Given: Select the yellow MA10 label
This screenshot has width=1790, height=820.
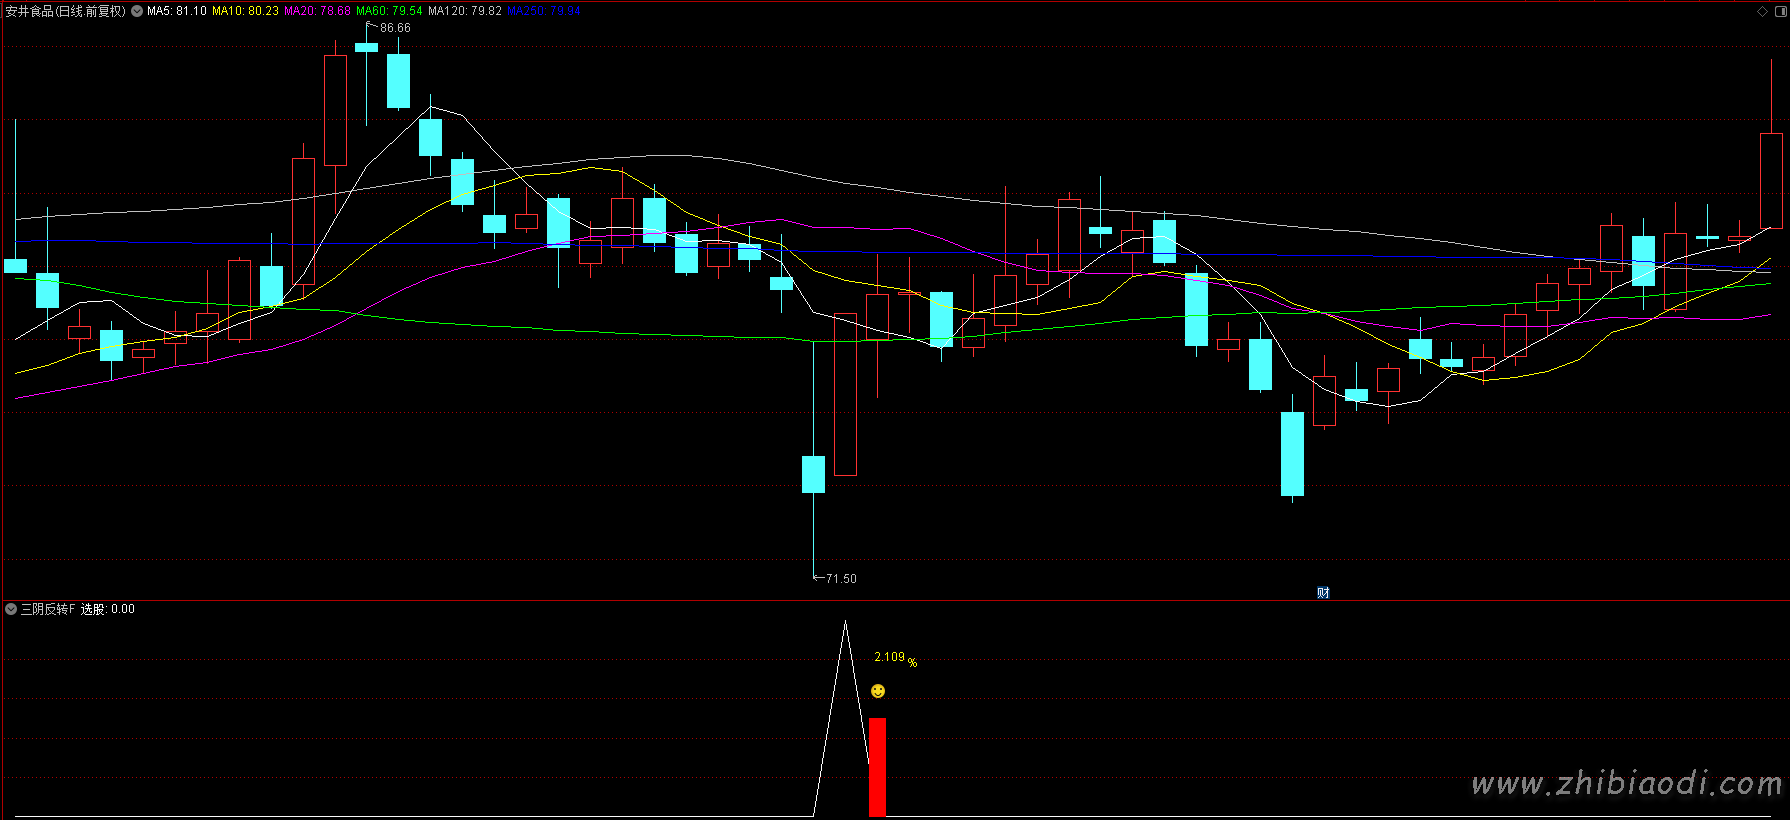Looking at the screenshot, I should click(x=245, y=12).
